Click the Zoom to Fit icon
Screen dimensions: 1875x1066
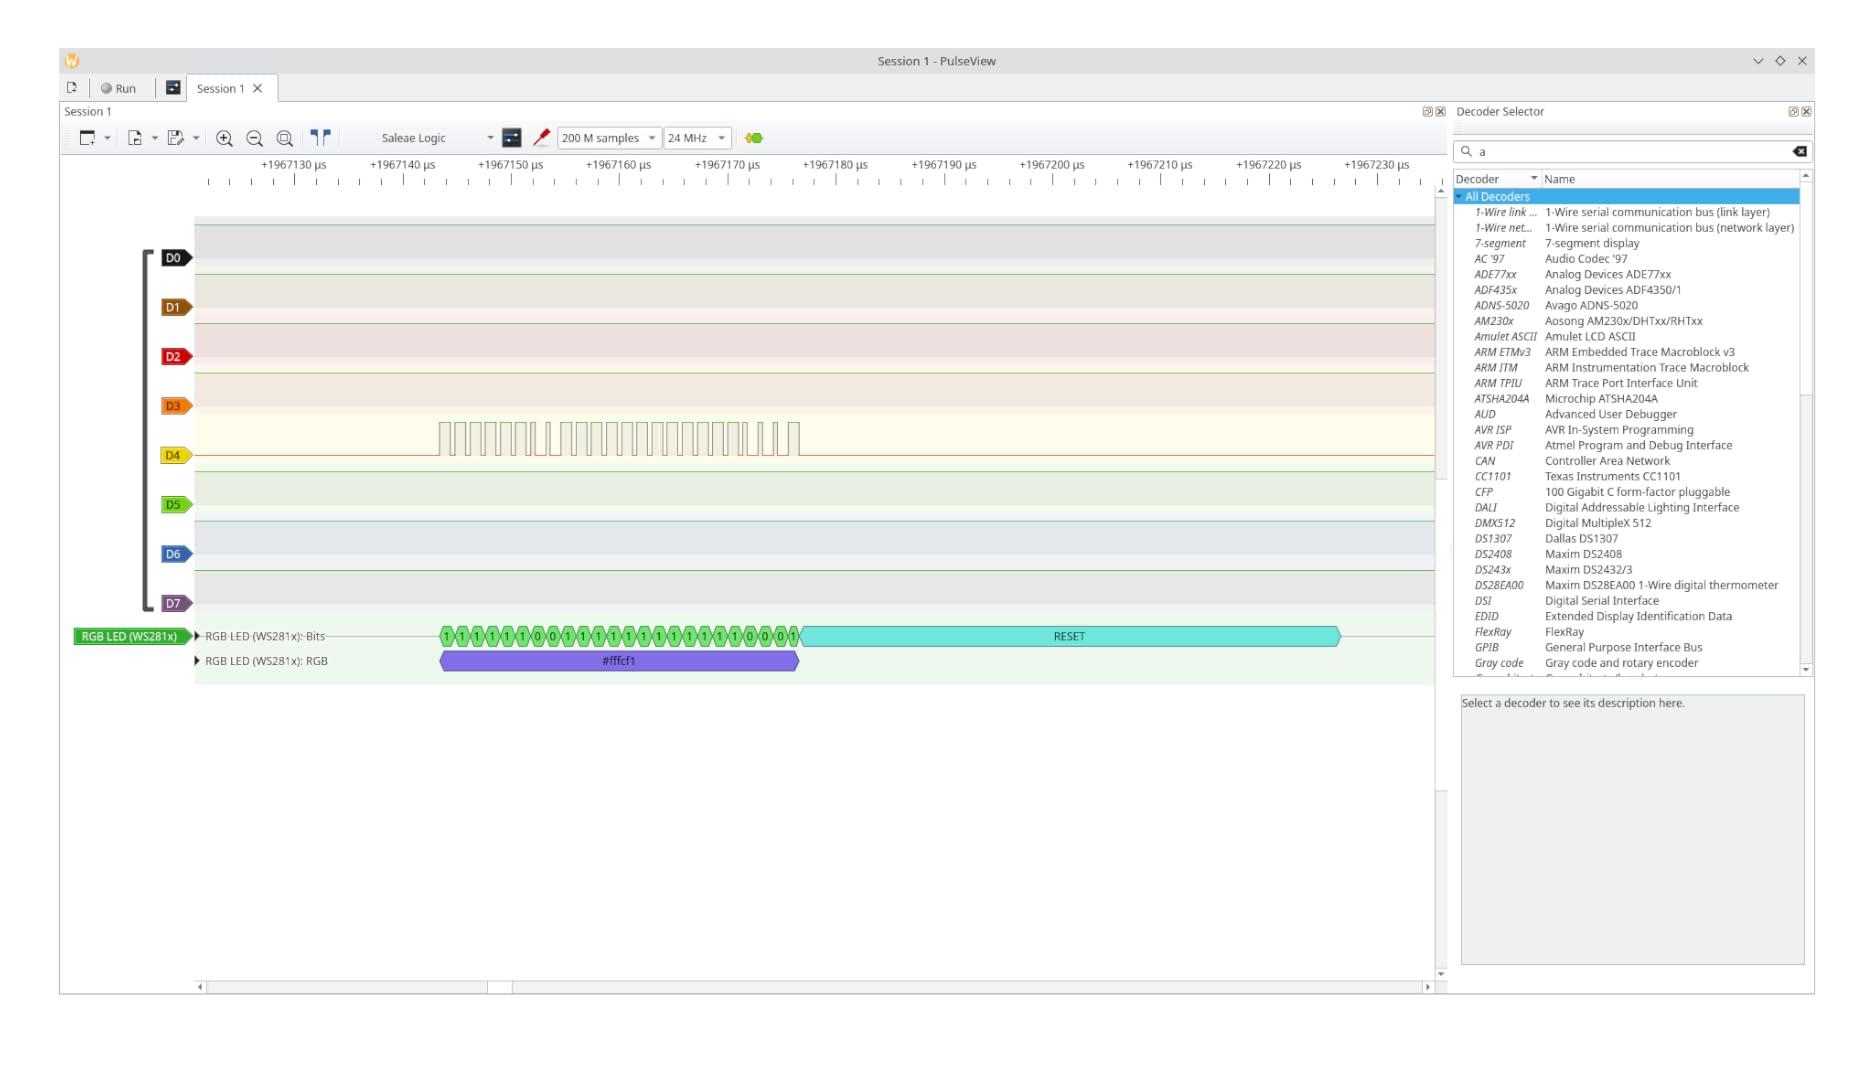click(285, 138)
